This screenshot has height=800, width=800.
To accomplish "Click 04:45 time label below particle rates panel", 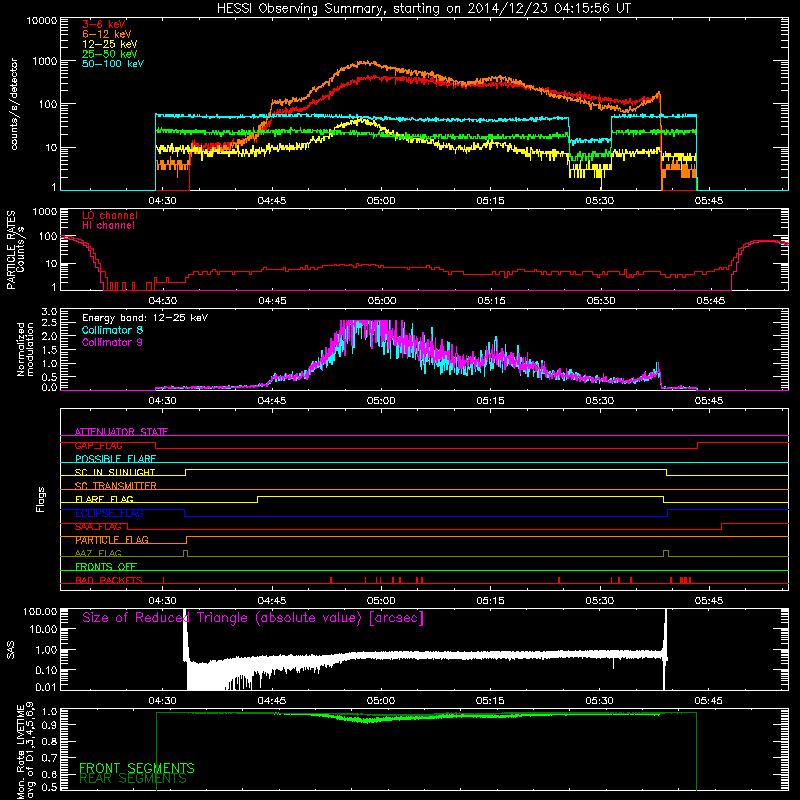I will pos(272,301).
